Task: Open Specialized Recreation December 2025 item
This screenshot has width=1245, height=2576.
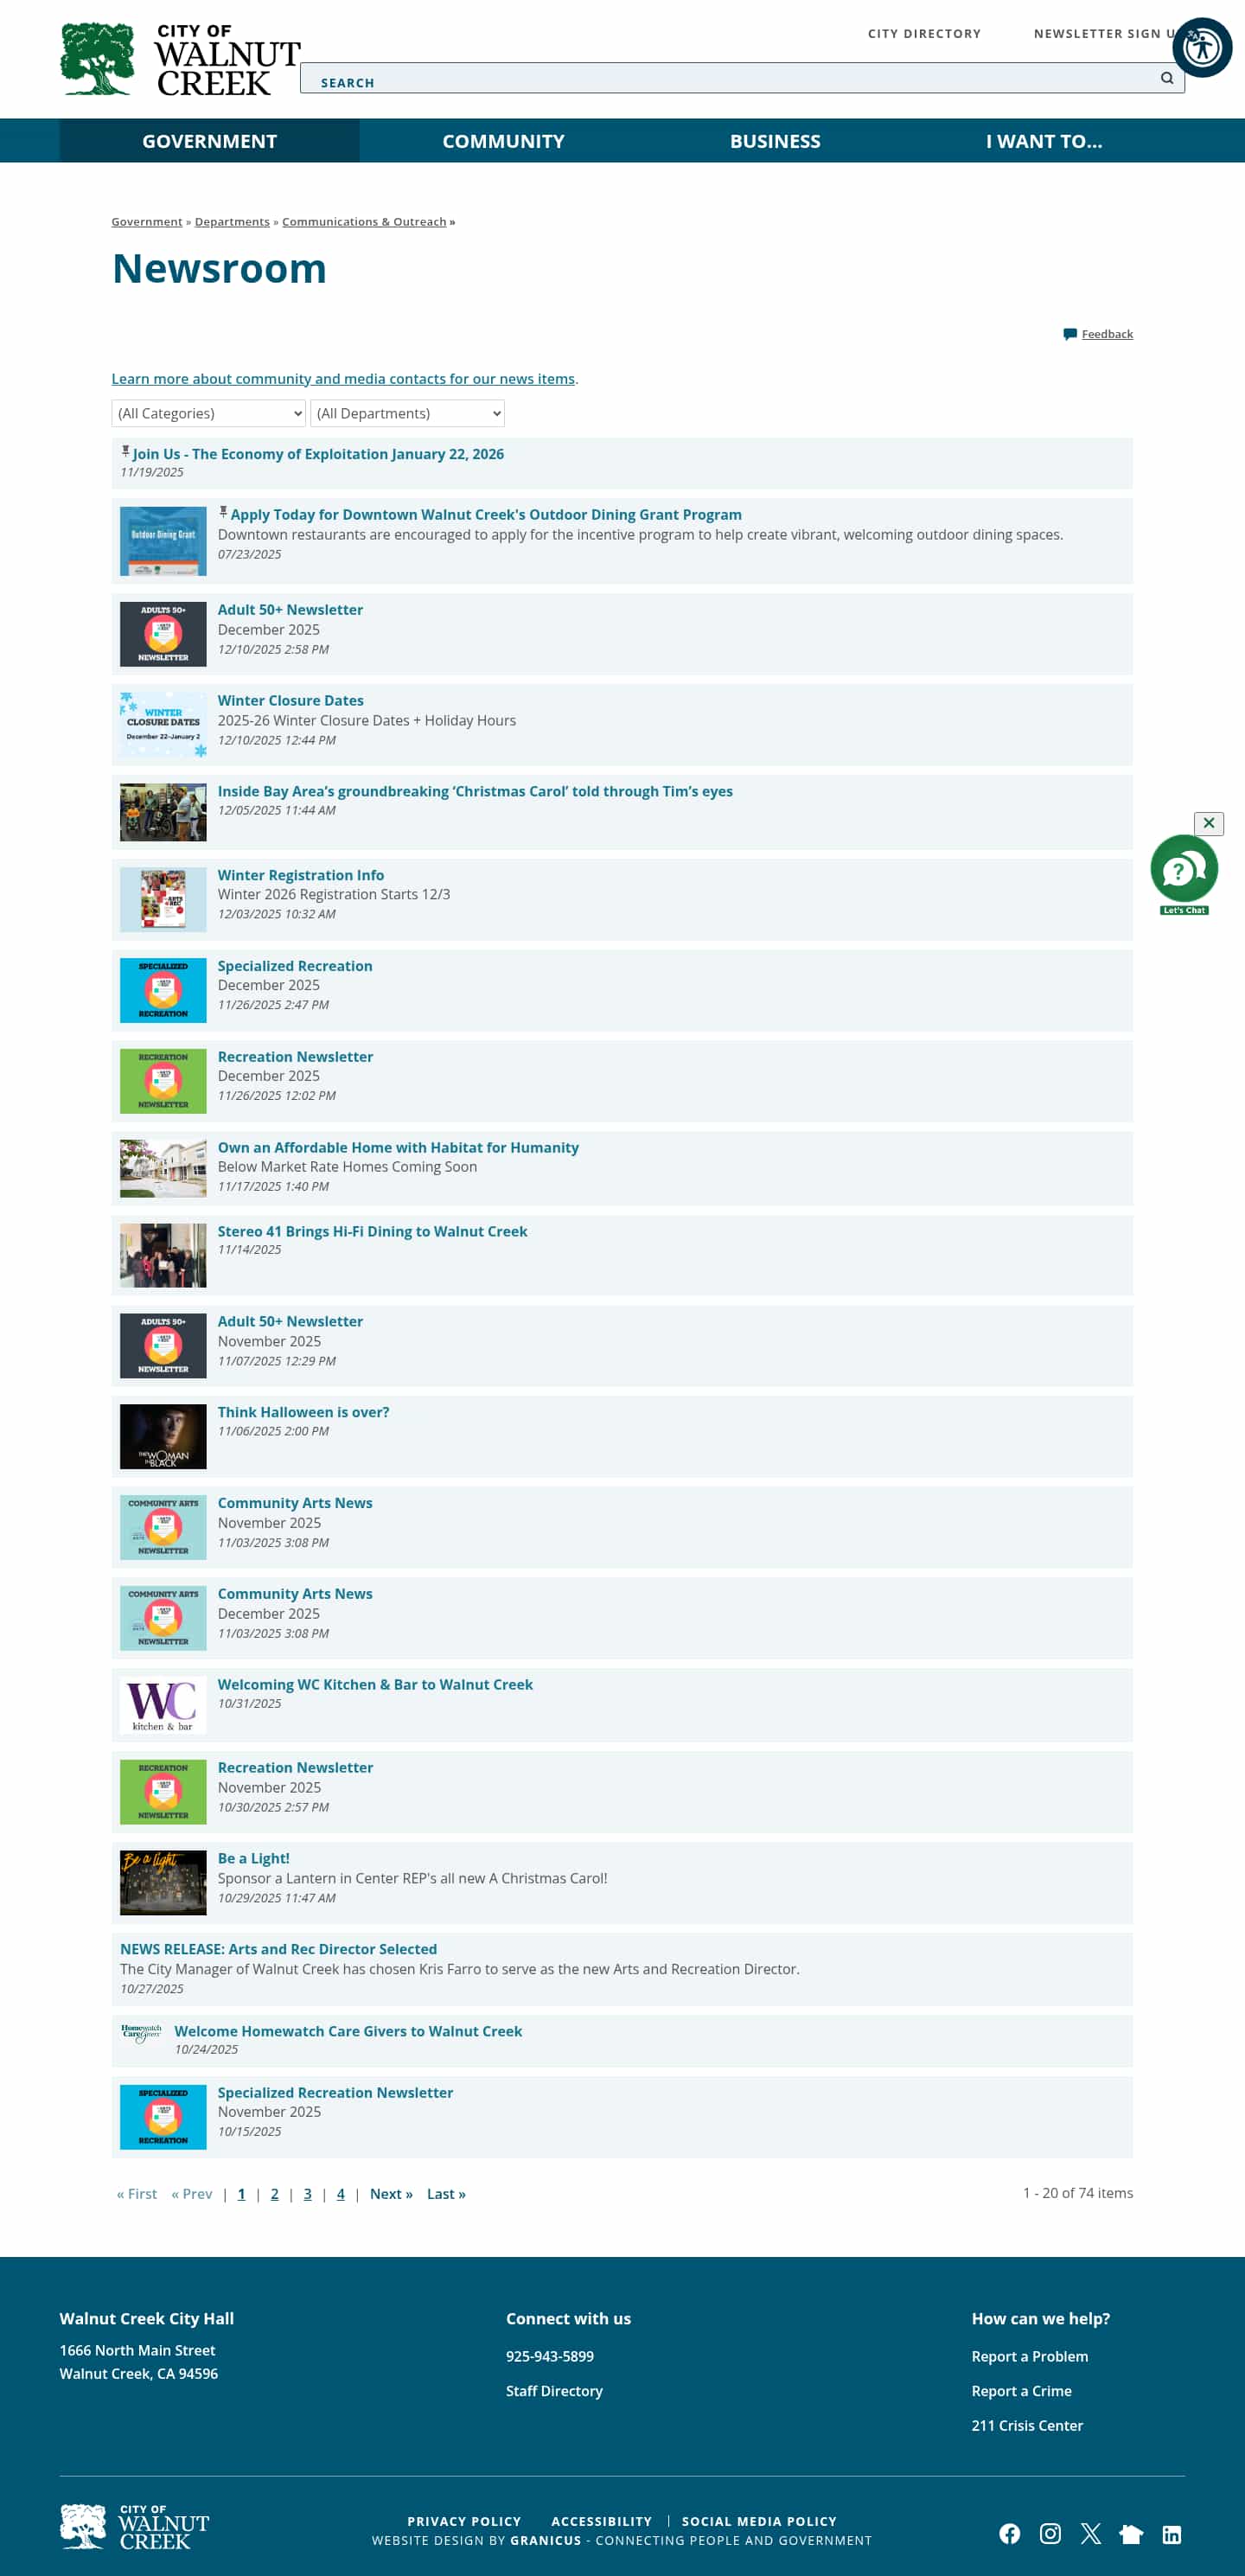Action: click(295, 966)
